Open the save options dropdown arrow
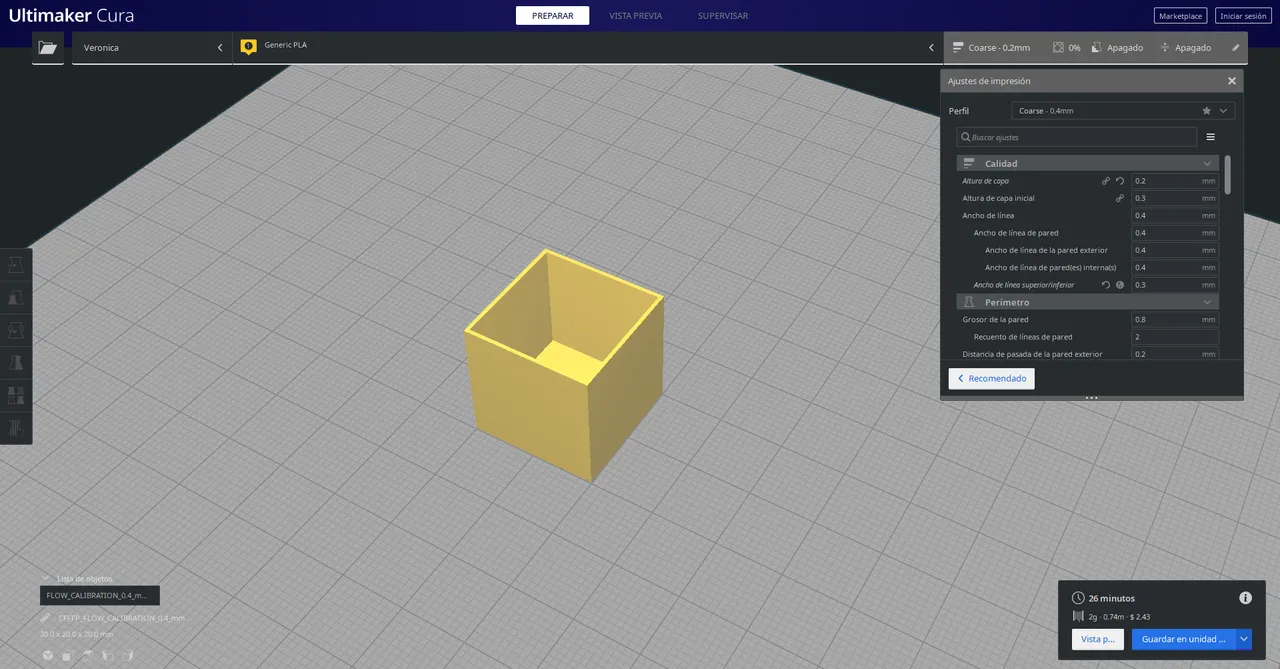1280x669 pixels. 1244,639
